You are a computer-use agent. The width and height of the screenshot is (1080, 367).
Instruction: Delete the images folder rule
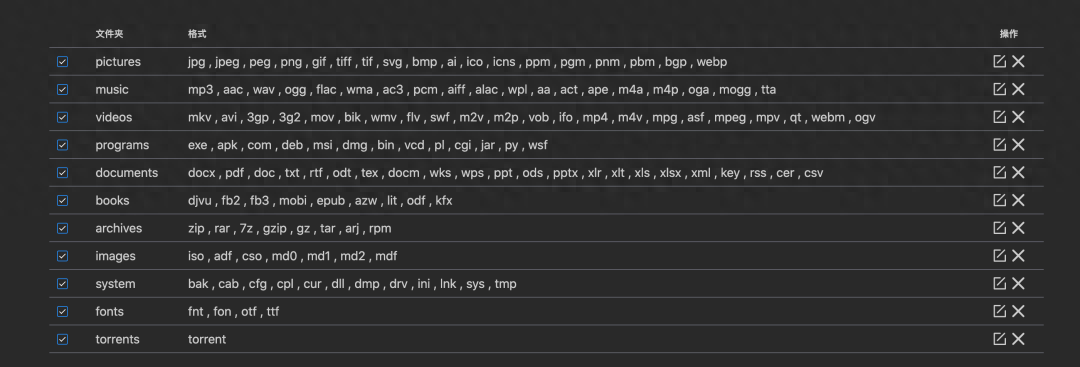coord(1019,256)
